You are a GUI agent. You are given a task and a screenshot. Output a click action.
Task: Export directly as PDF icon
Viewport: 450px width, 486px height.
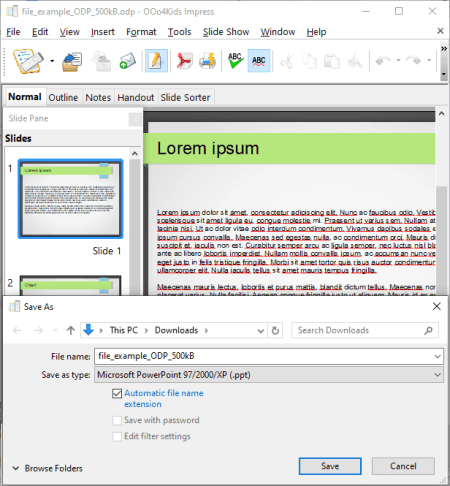[x=184, y=61]
